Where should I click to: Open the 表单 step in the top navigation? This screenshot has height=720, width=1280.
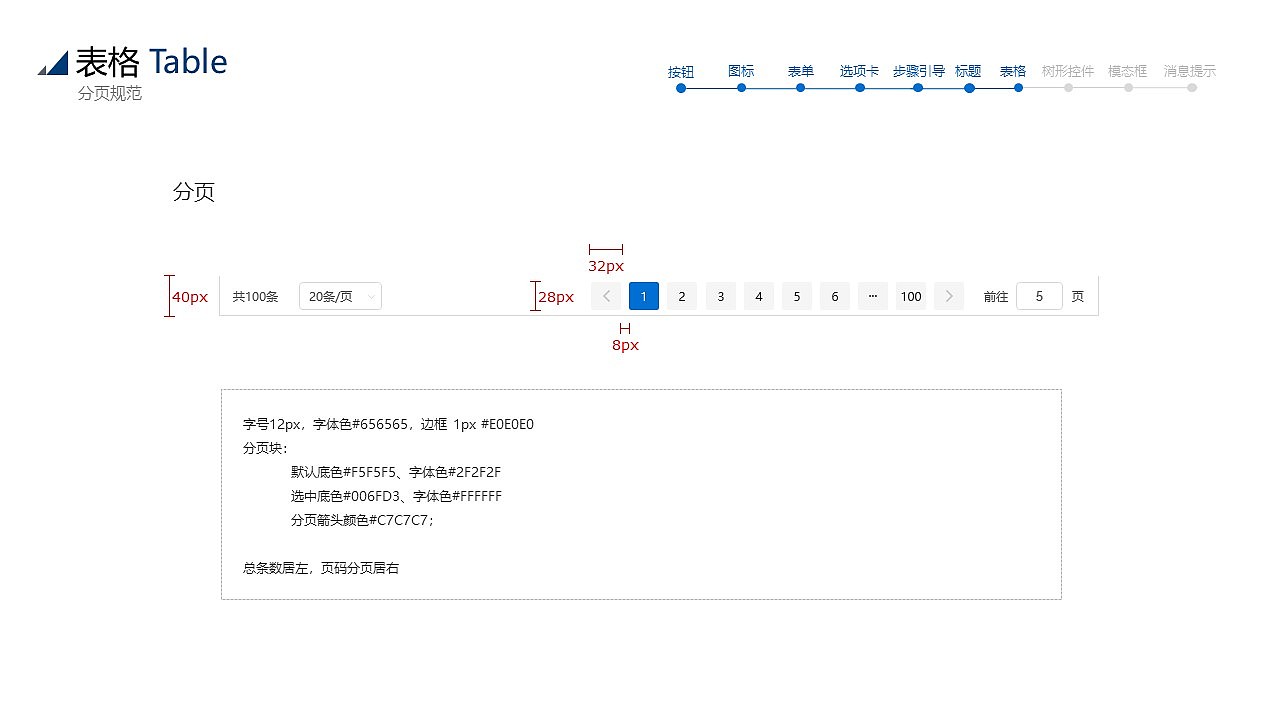click(801, 71)
